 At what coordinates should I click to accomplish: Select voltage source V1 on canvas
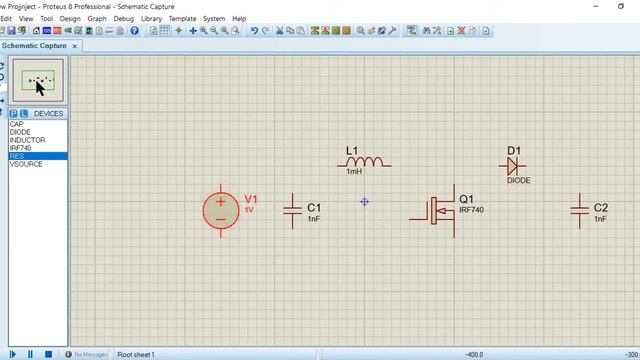click(221, 211)
